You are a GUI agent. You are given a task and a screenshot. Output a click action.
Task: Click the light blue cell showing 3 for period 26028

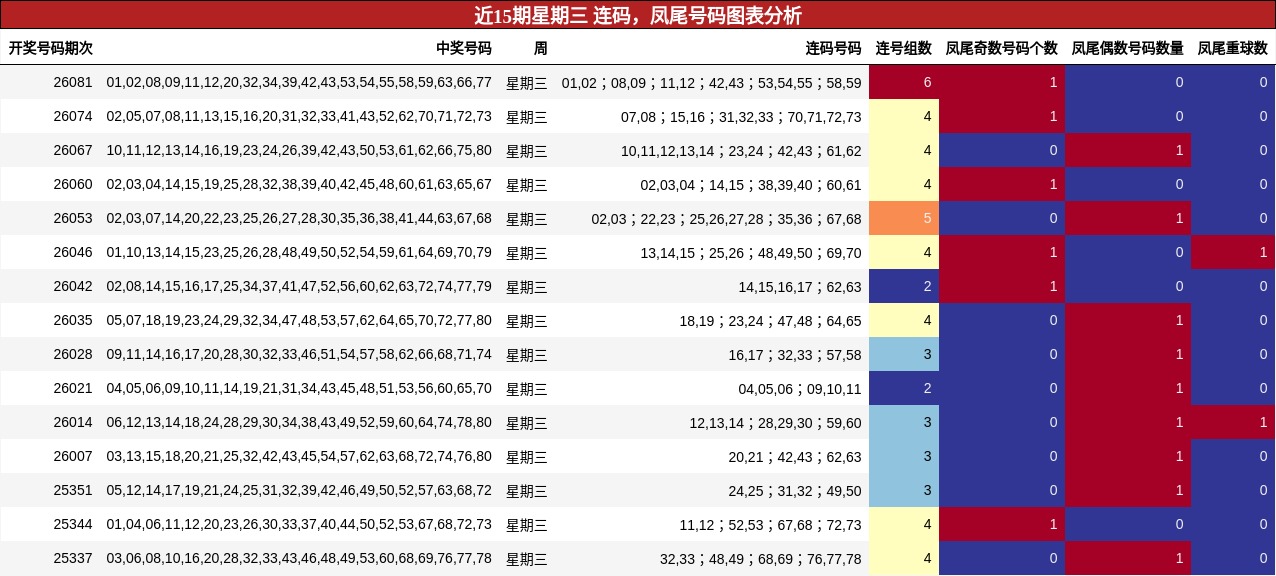point(904,354)
